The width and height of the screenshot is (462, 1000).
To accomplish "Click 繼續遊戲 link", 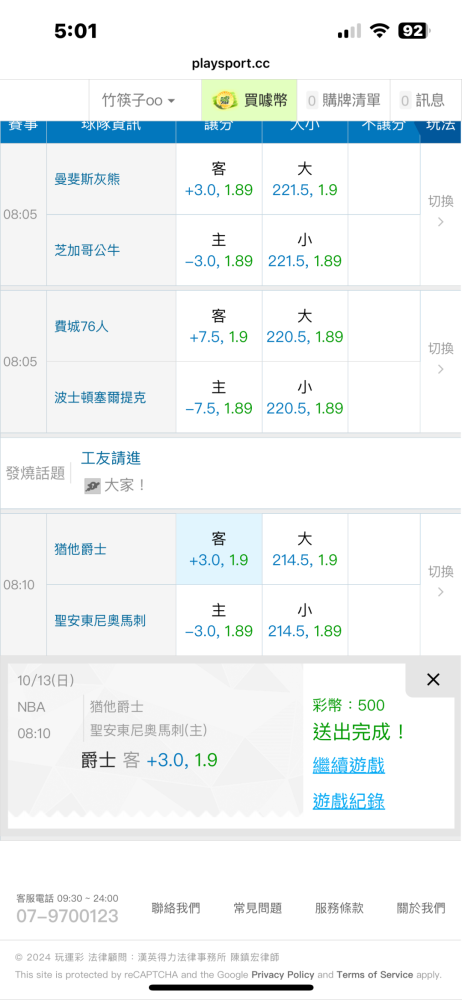I will [348, 765].
